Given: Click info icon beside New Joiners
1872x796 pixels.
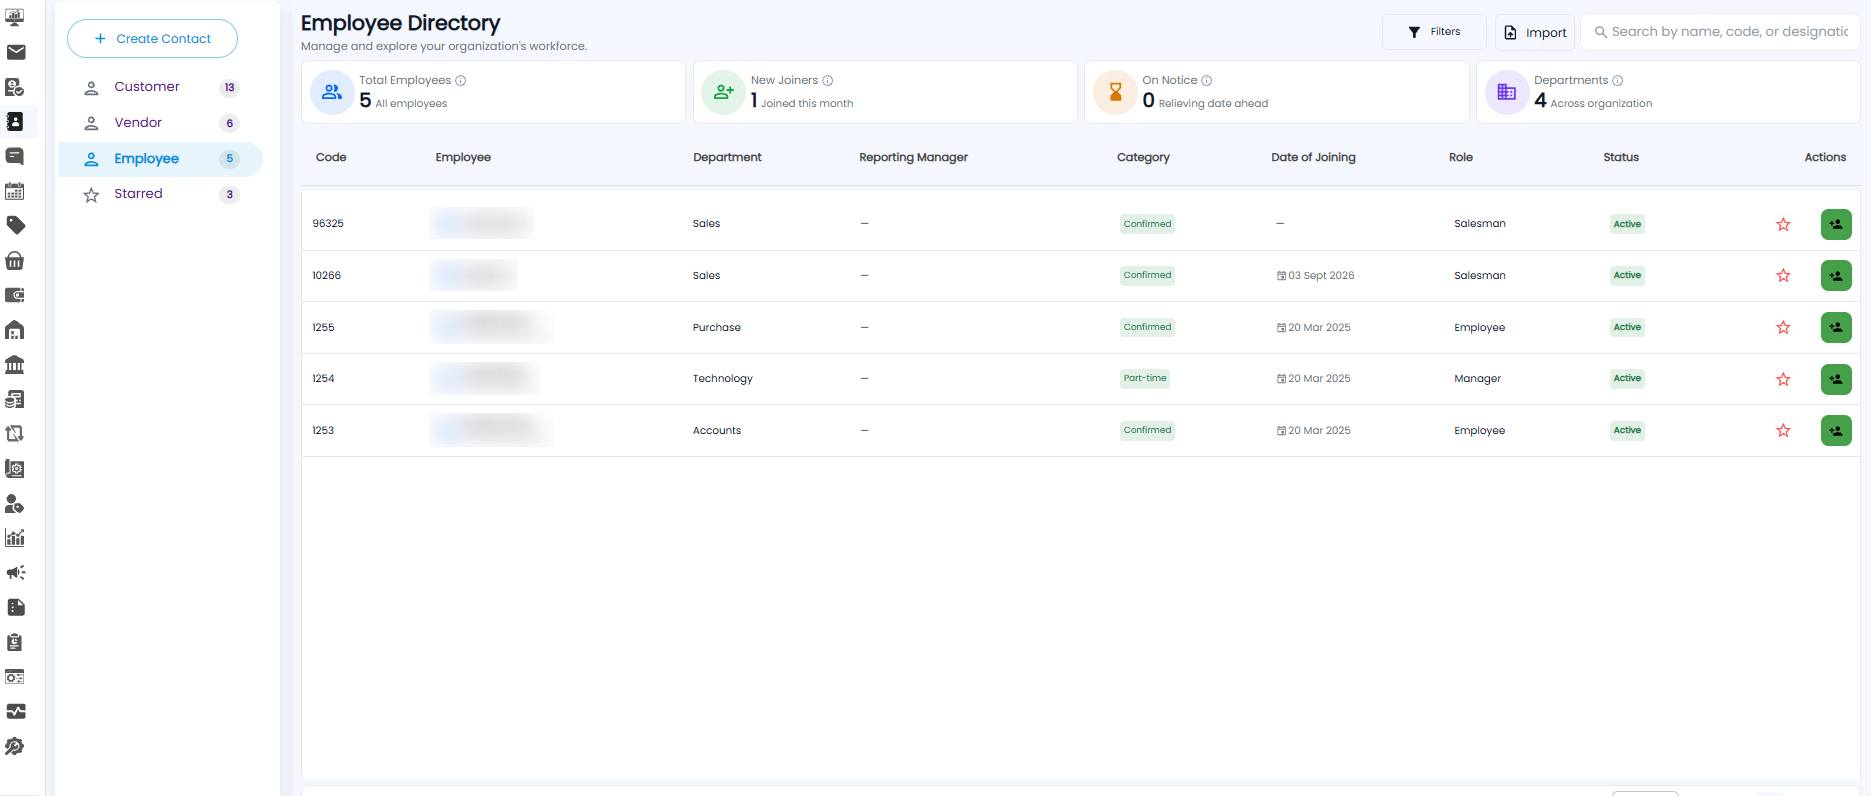Looking at the screenshot, I should (828, 80).
